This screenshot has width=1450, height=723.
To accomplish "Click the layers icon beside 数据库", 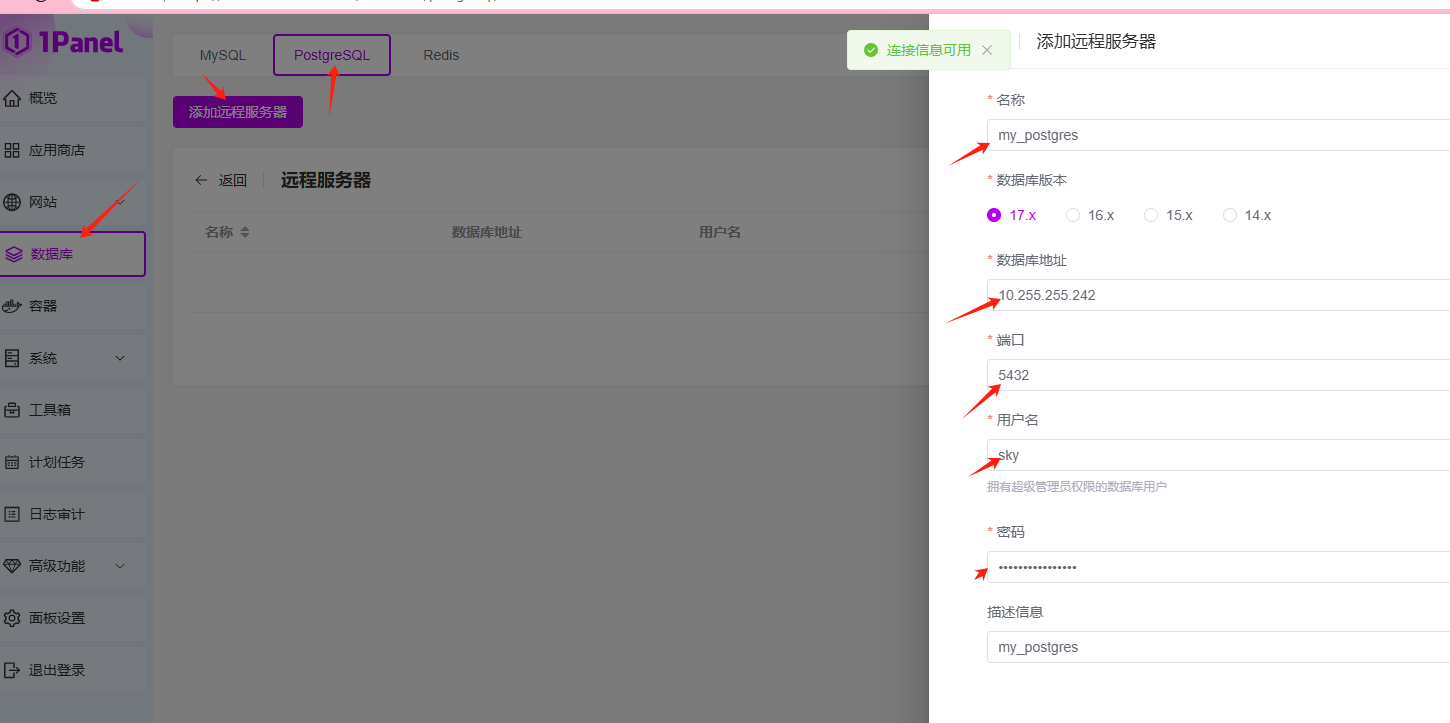I will (x=13, y=254).
